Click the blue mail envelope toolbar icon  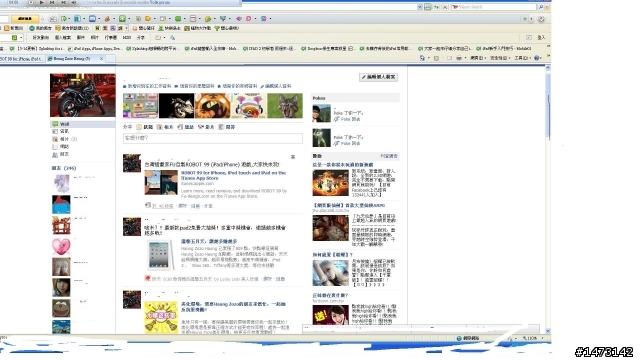pos(92,19)
